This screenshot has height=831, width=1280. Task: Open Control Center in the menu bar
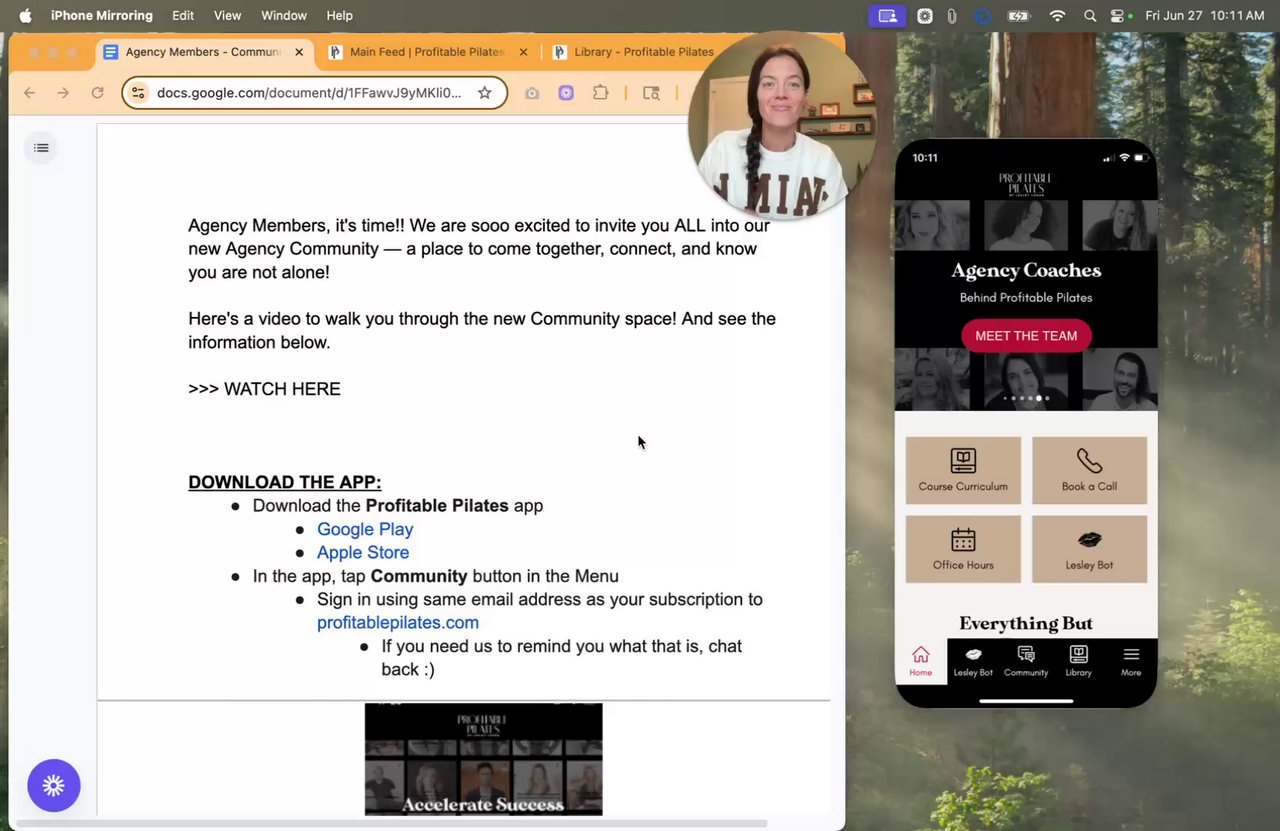pyautogui.click(x=1118, y=15)
